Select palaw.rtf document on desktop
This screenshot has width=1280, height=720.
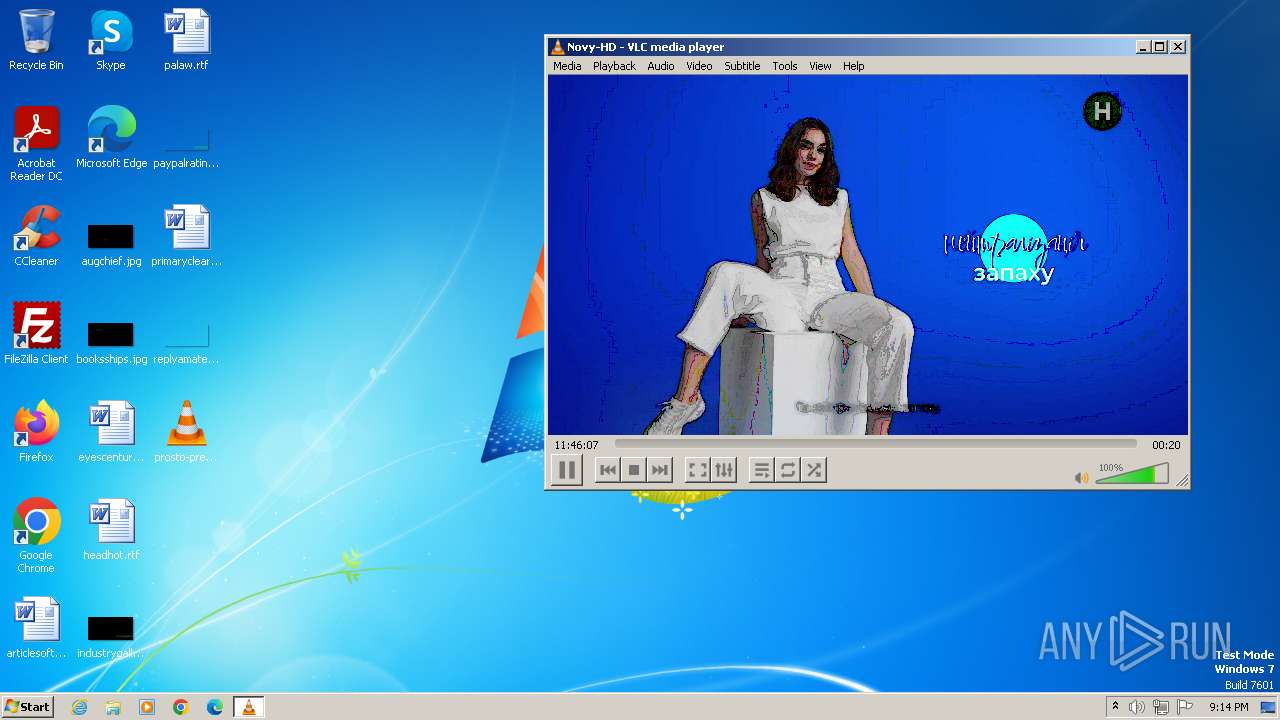pyautogui.click(x=186, y=40)
